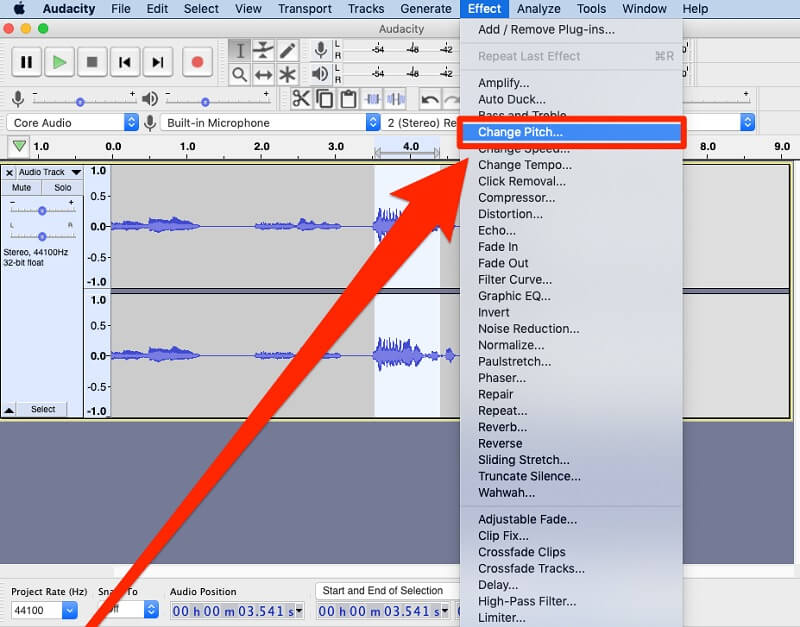Cut the selected audio with scissors icon
Viewport: 800px width, 627px height.
coord(301,100)
